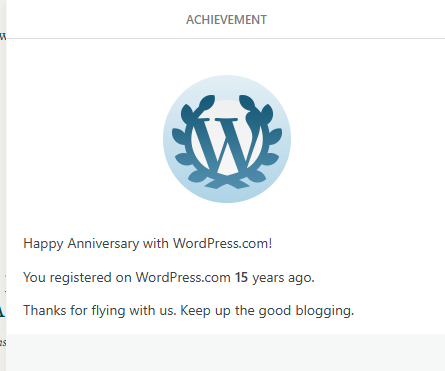The height and width of the screenshot is (371, 445).
Task: Click the cut-off text at the top left edge
Action: 3,36
